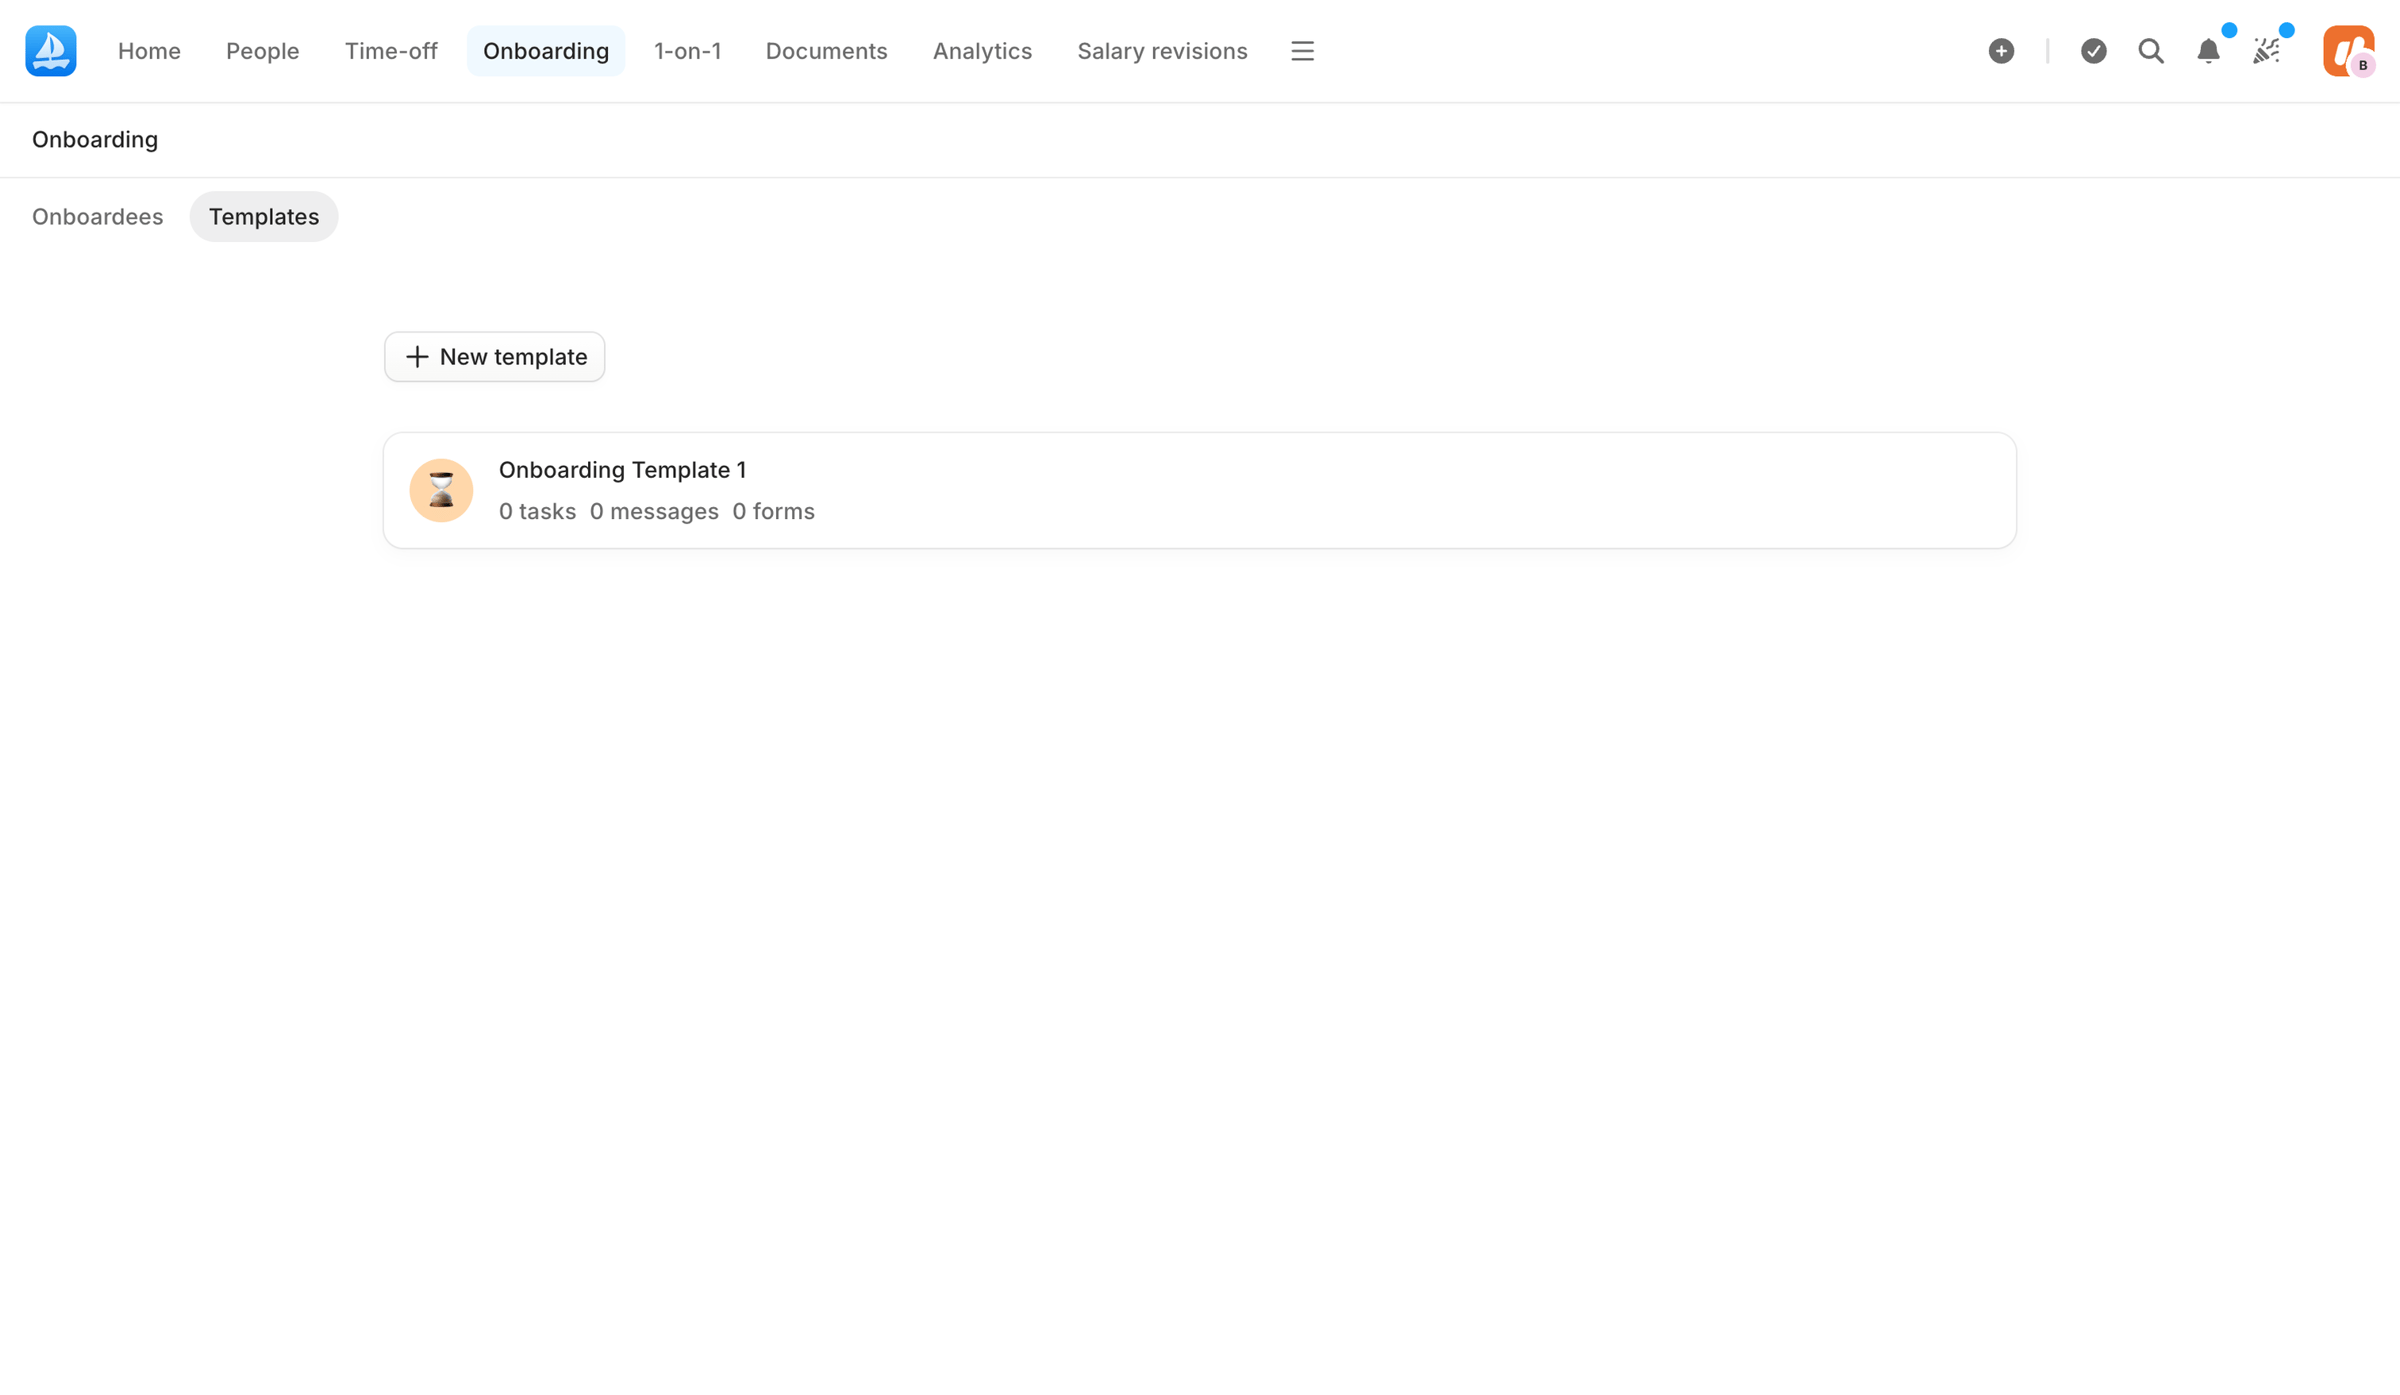Click the plus circle add icon
The image size is (2400, 1395).
[2001, 51]
